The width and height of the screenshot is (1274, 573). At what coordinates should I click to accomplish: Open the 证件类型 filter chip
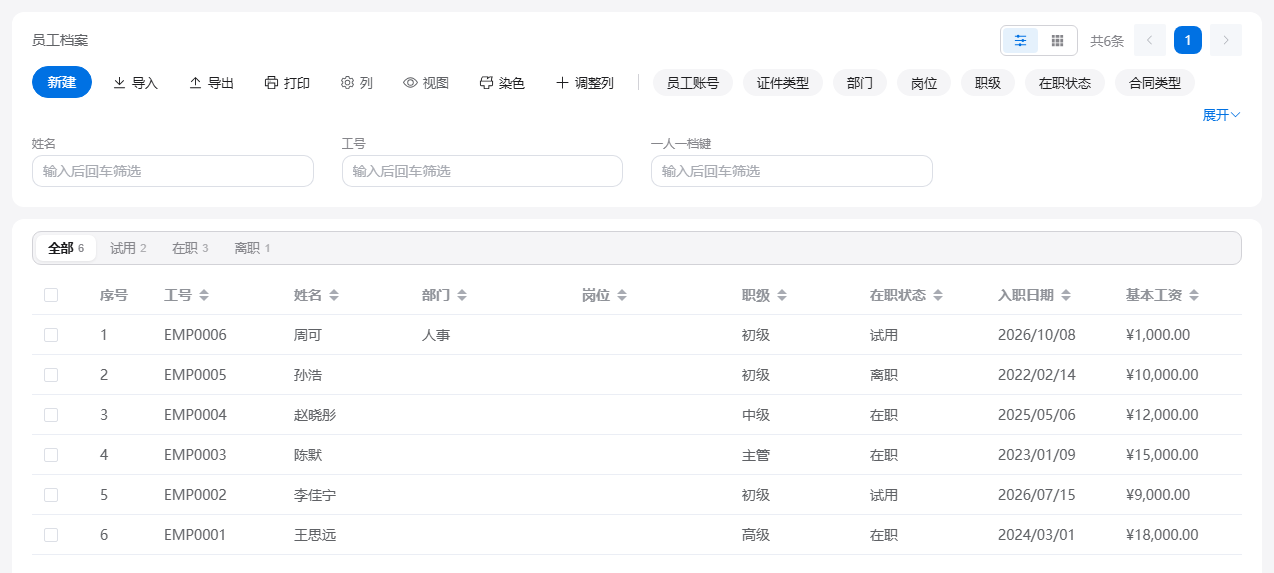(783, 83)
